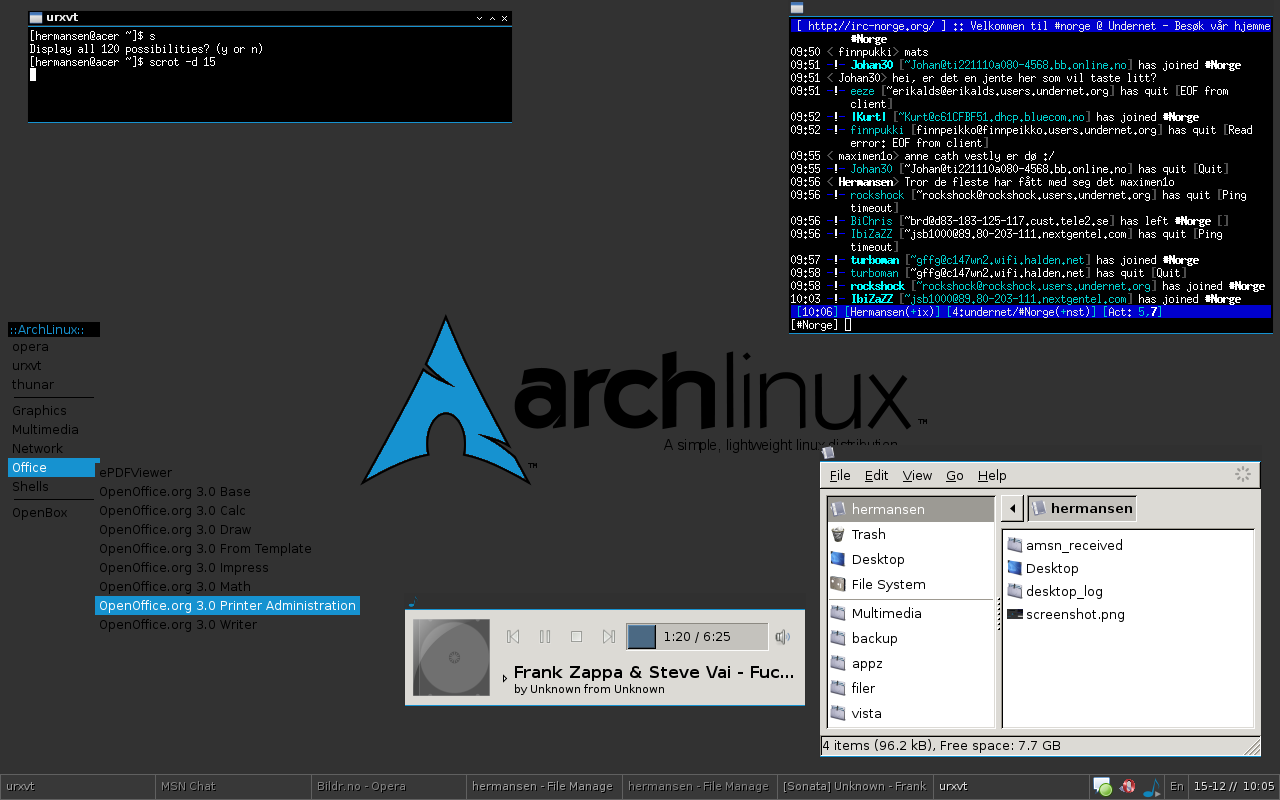Expand the Shells submenu
The width and height of the screenshot is (1280, 800).
click(53, 487)
